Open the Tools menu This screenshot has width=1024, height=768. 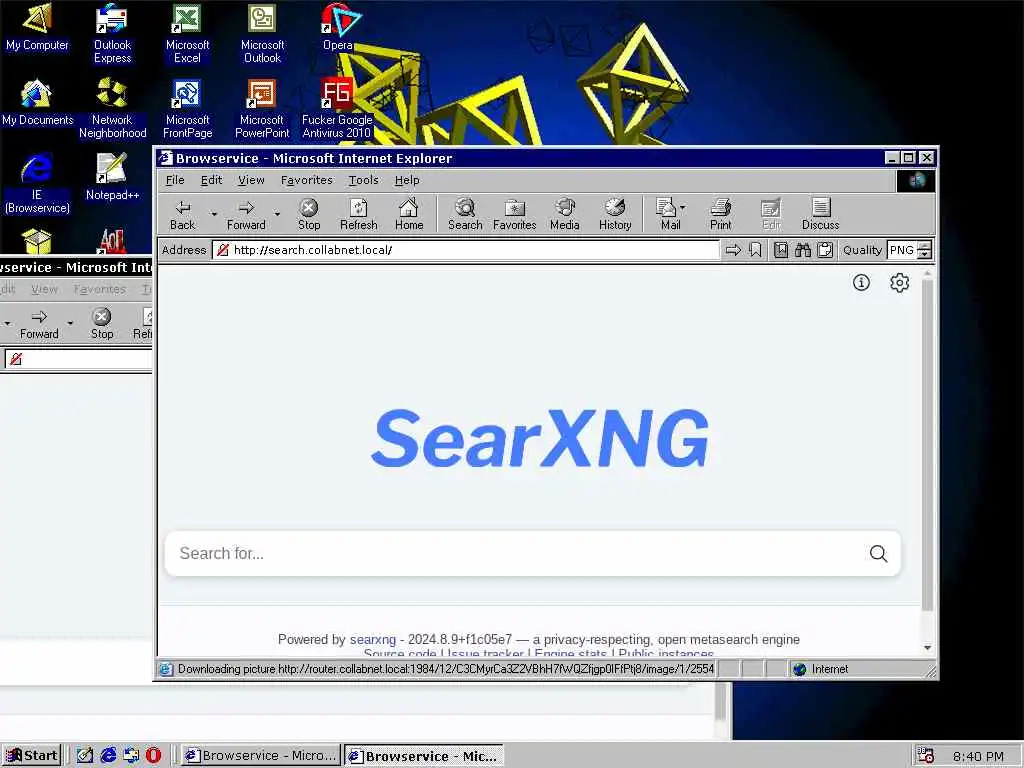click(x=363, y=180)
